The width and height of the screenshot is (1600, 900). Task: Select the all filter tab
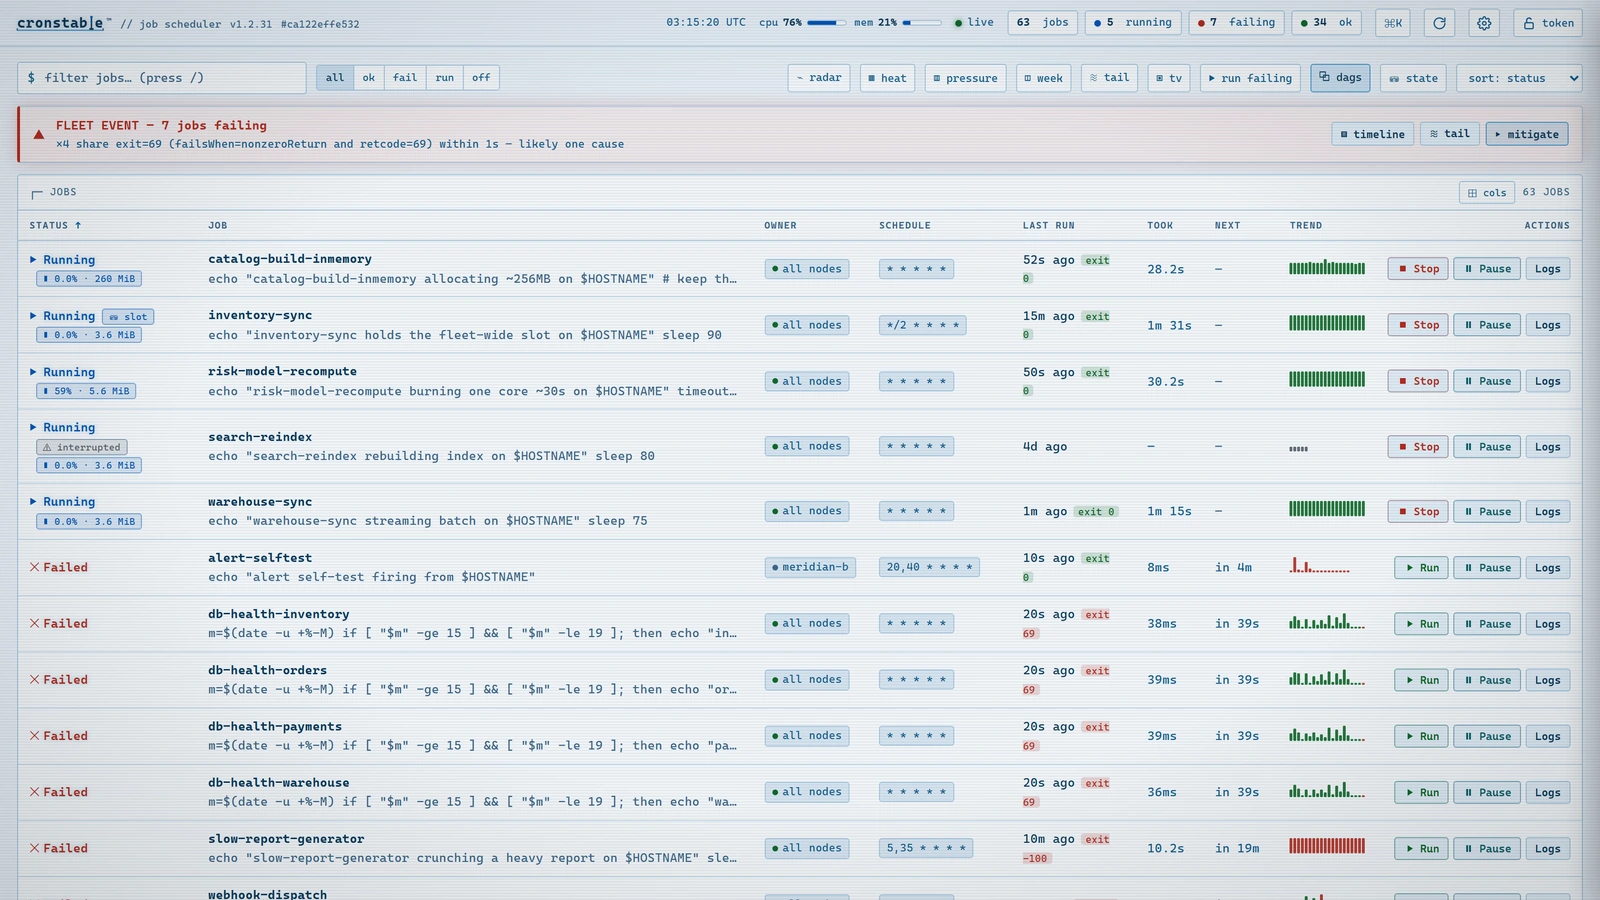click(335, 78)
